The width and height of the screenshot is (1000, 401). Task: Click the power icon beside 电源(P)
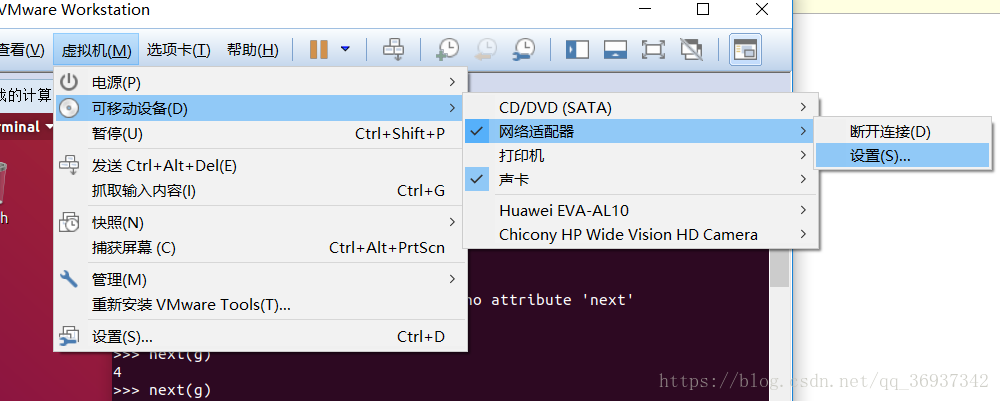69,82
